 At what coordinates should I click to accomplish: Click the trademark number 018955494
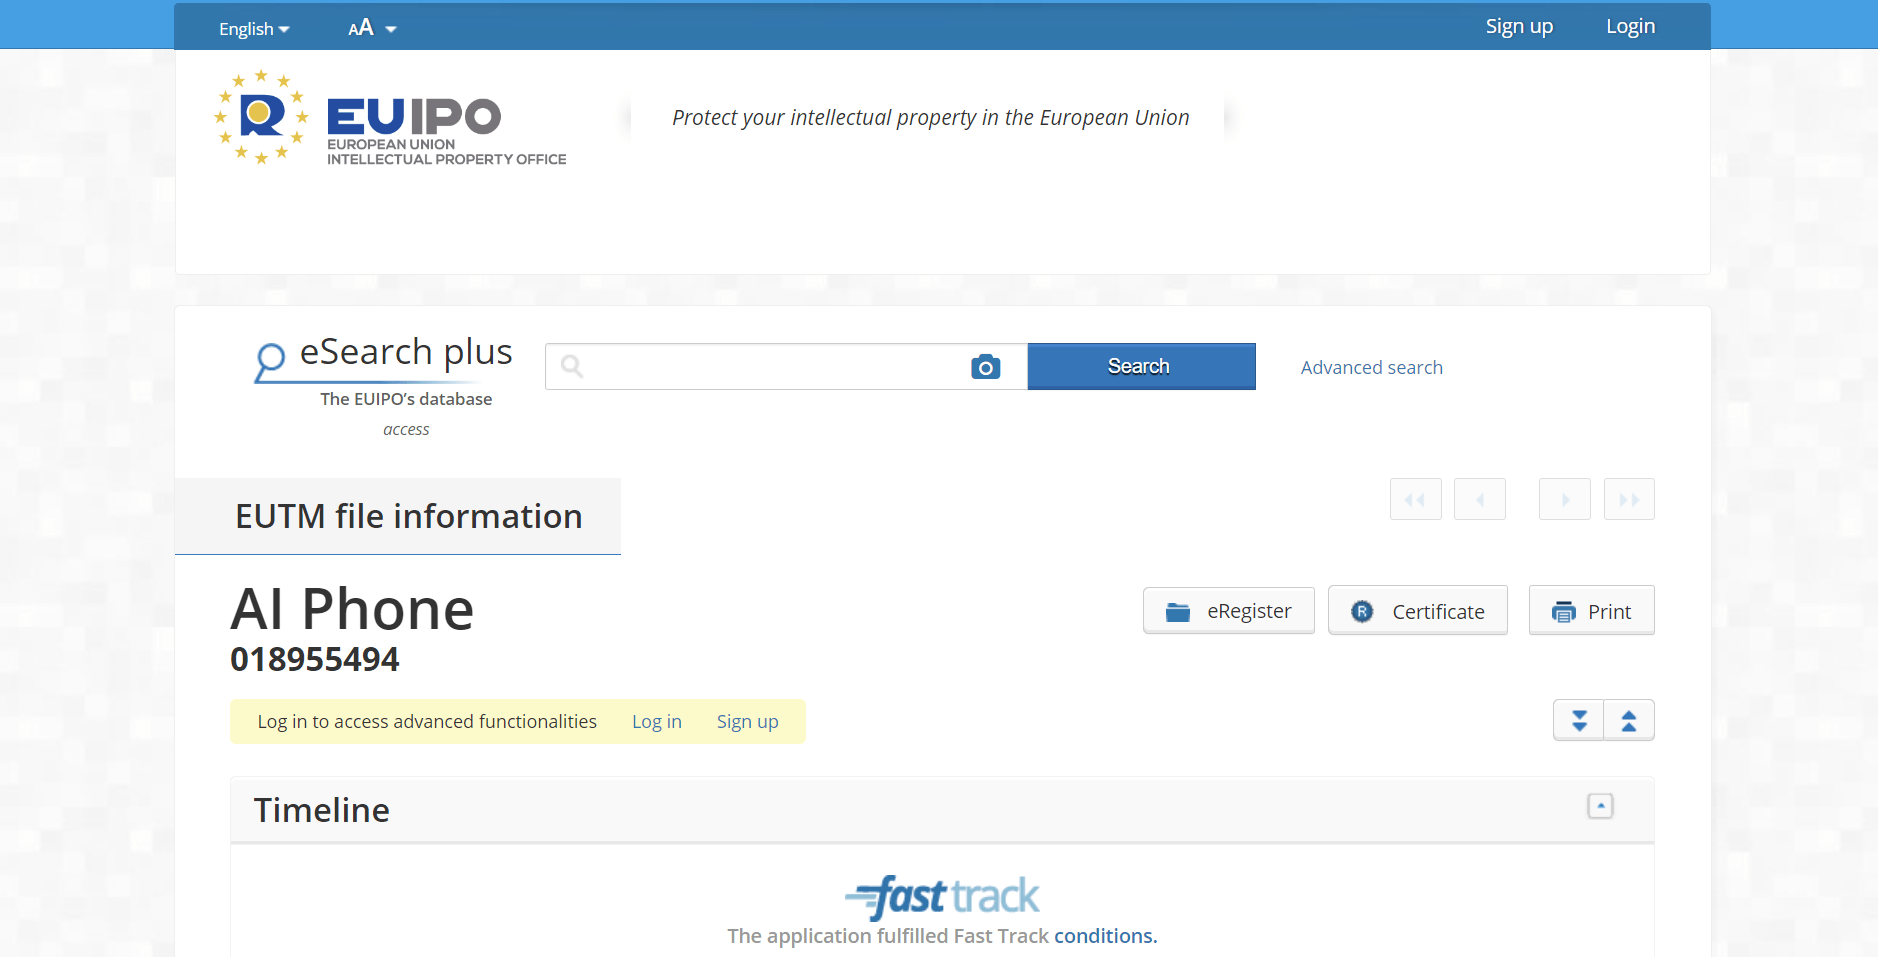click(315, 659)
